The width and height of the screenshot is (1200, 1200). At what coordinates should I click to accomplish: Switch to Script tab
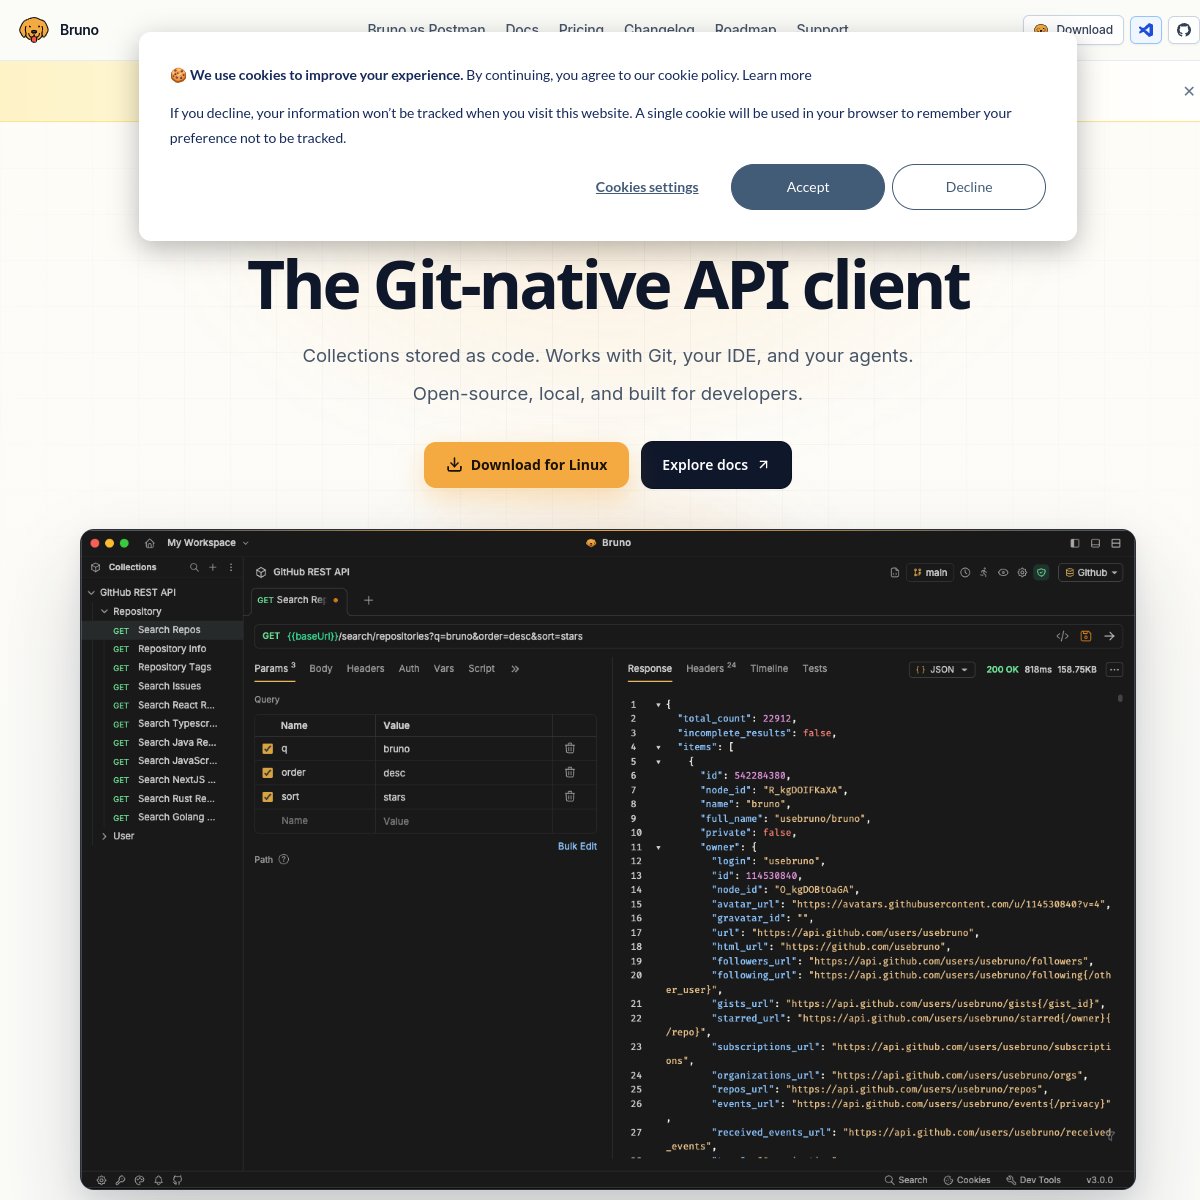click(x=481, y=669)
